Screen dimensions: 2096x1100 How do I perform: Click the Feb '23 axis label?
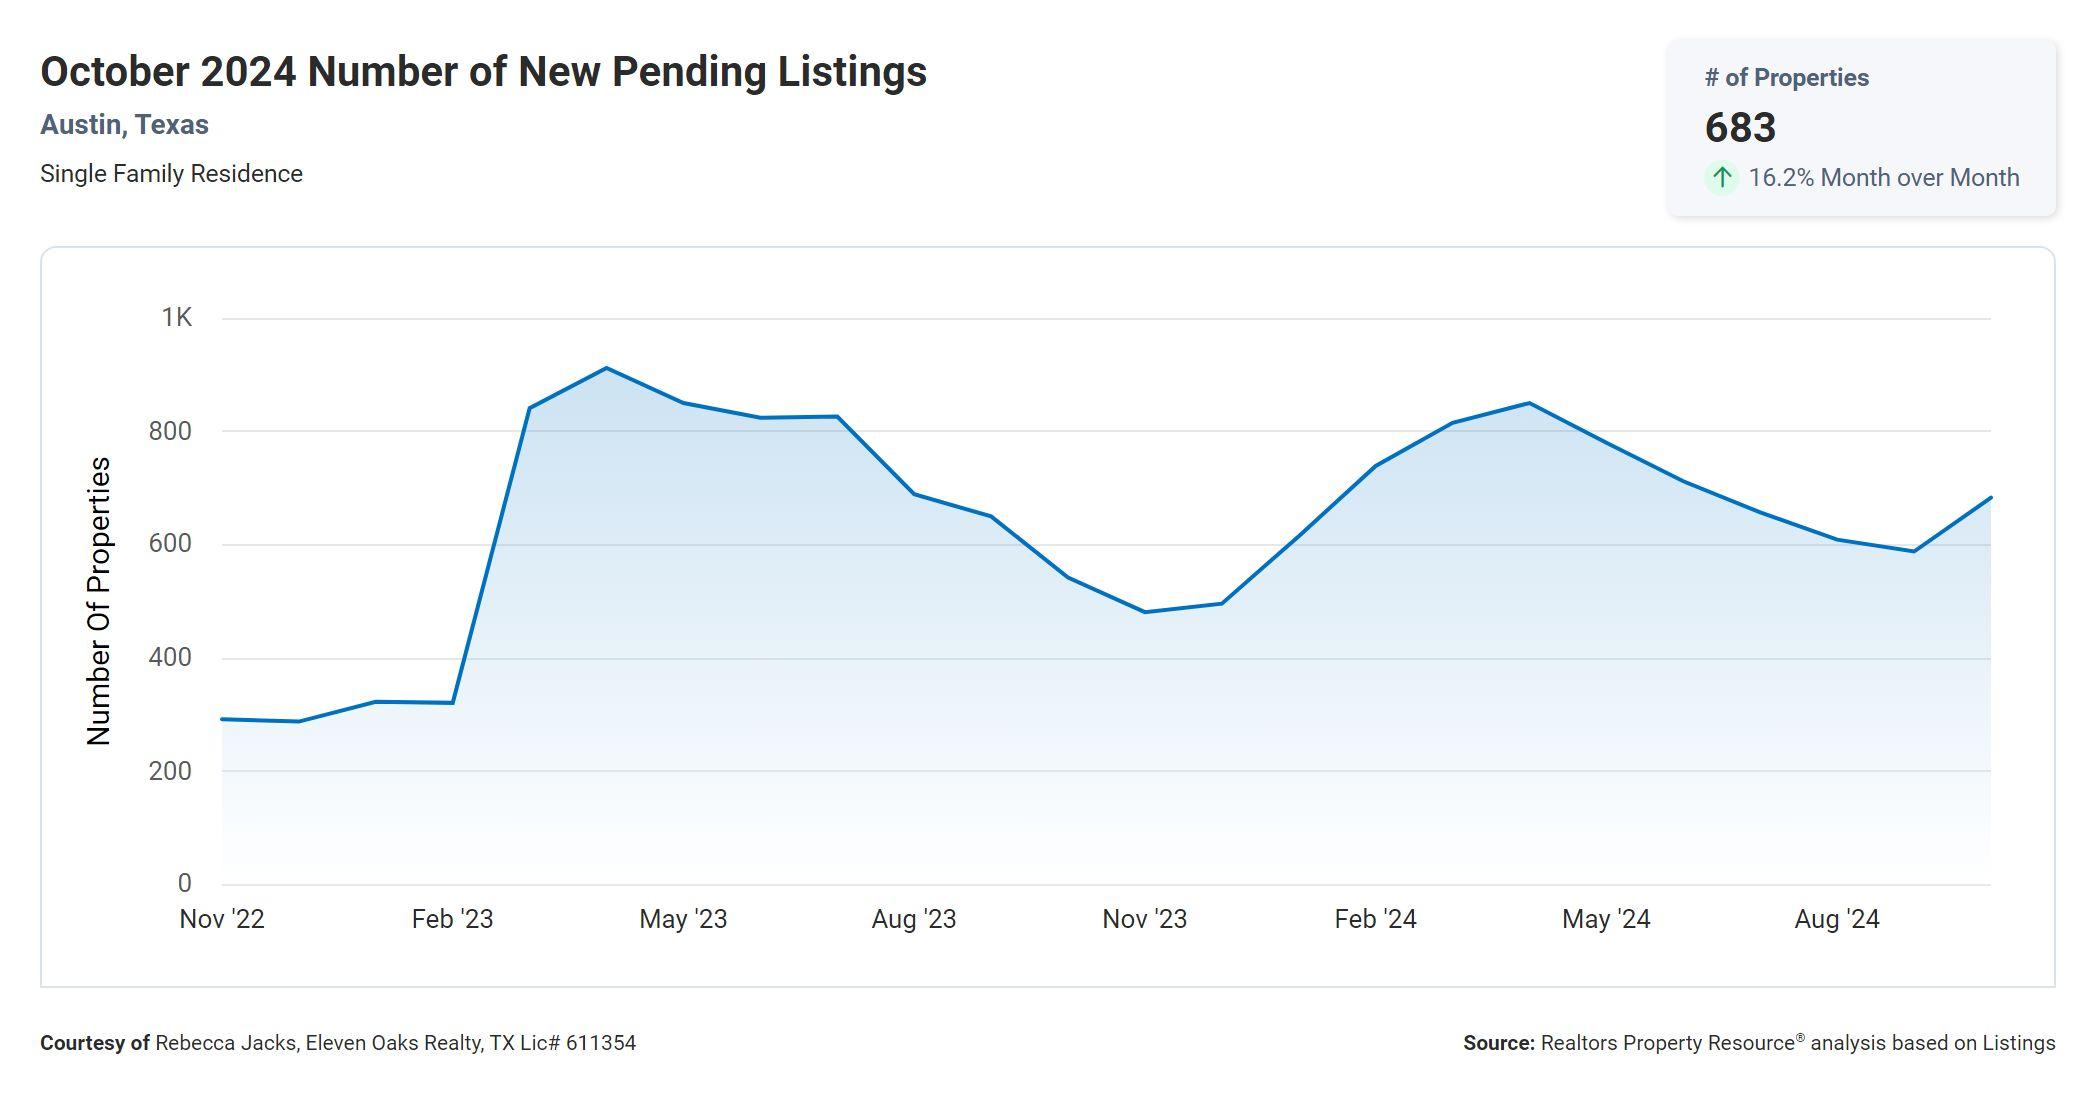[x=452, y=919]
